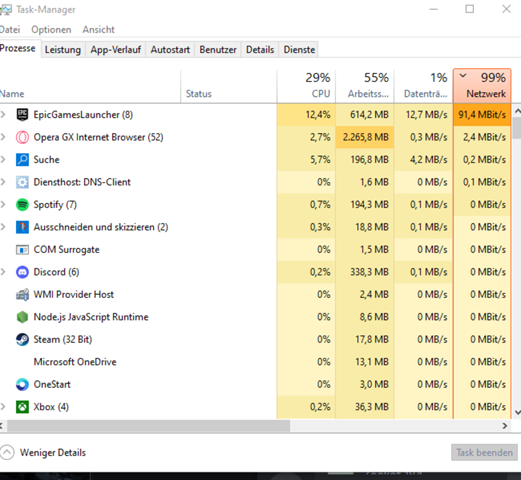Expand the Discord (6) process group
The height and width of the screenshot is (480, 521).
point(3,272)
